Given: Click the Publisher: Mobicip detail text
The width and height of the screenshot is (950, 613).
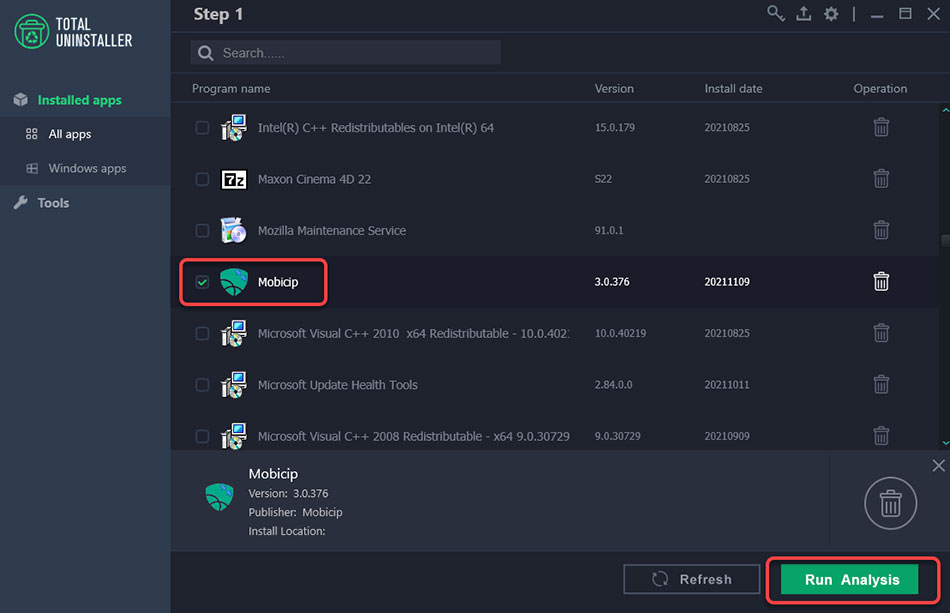Looking at the screenshot, I should pyautogui.click(x=296, y=512).
